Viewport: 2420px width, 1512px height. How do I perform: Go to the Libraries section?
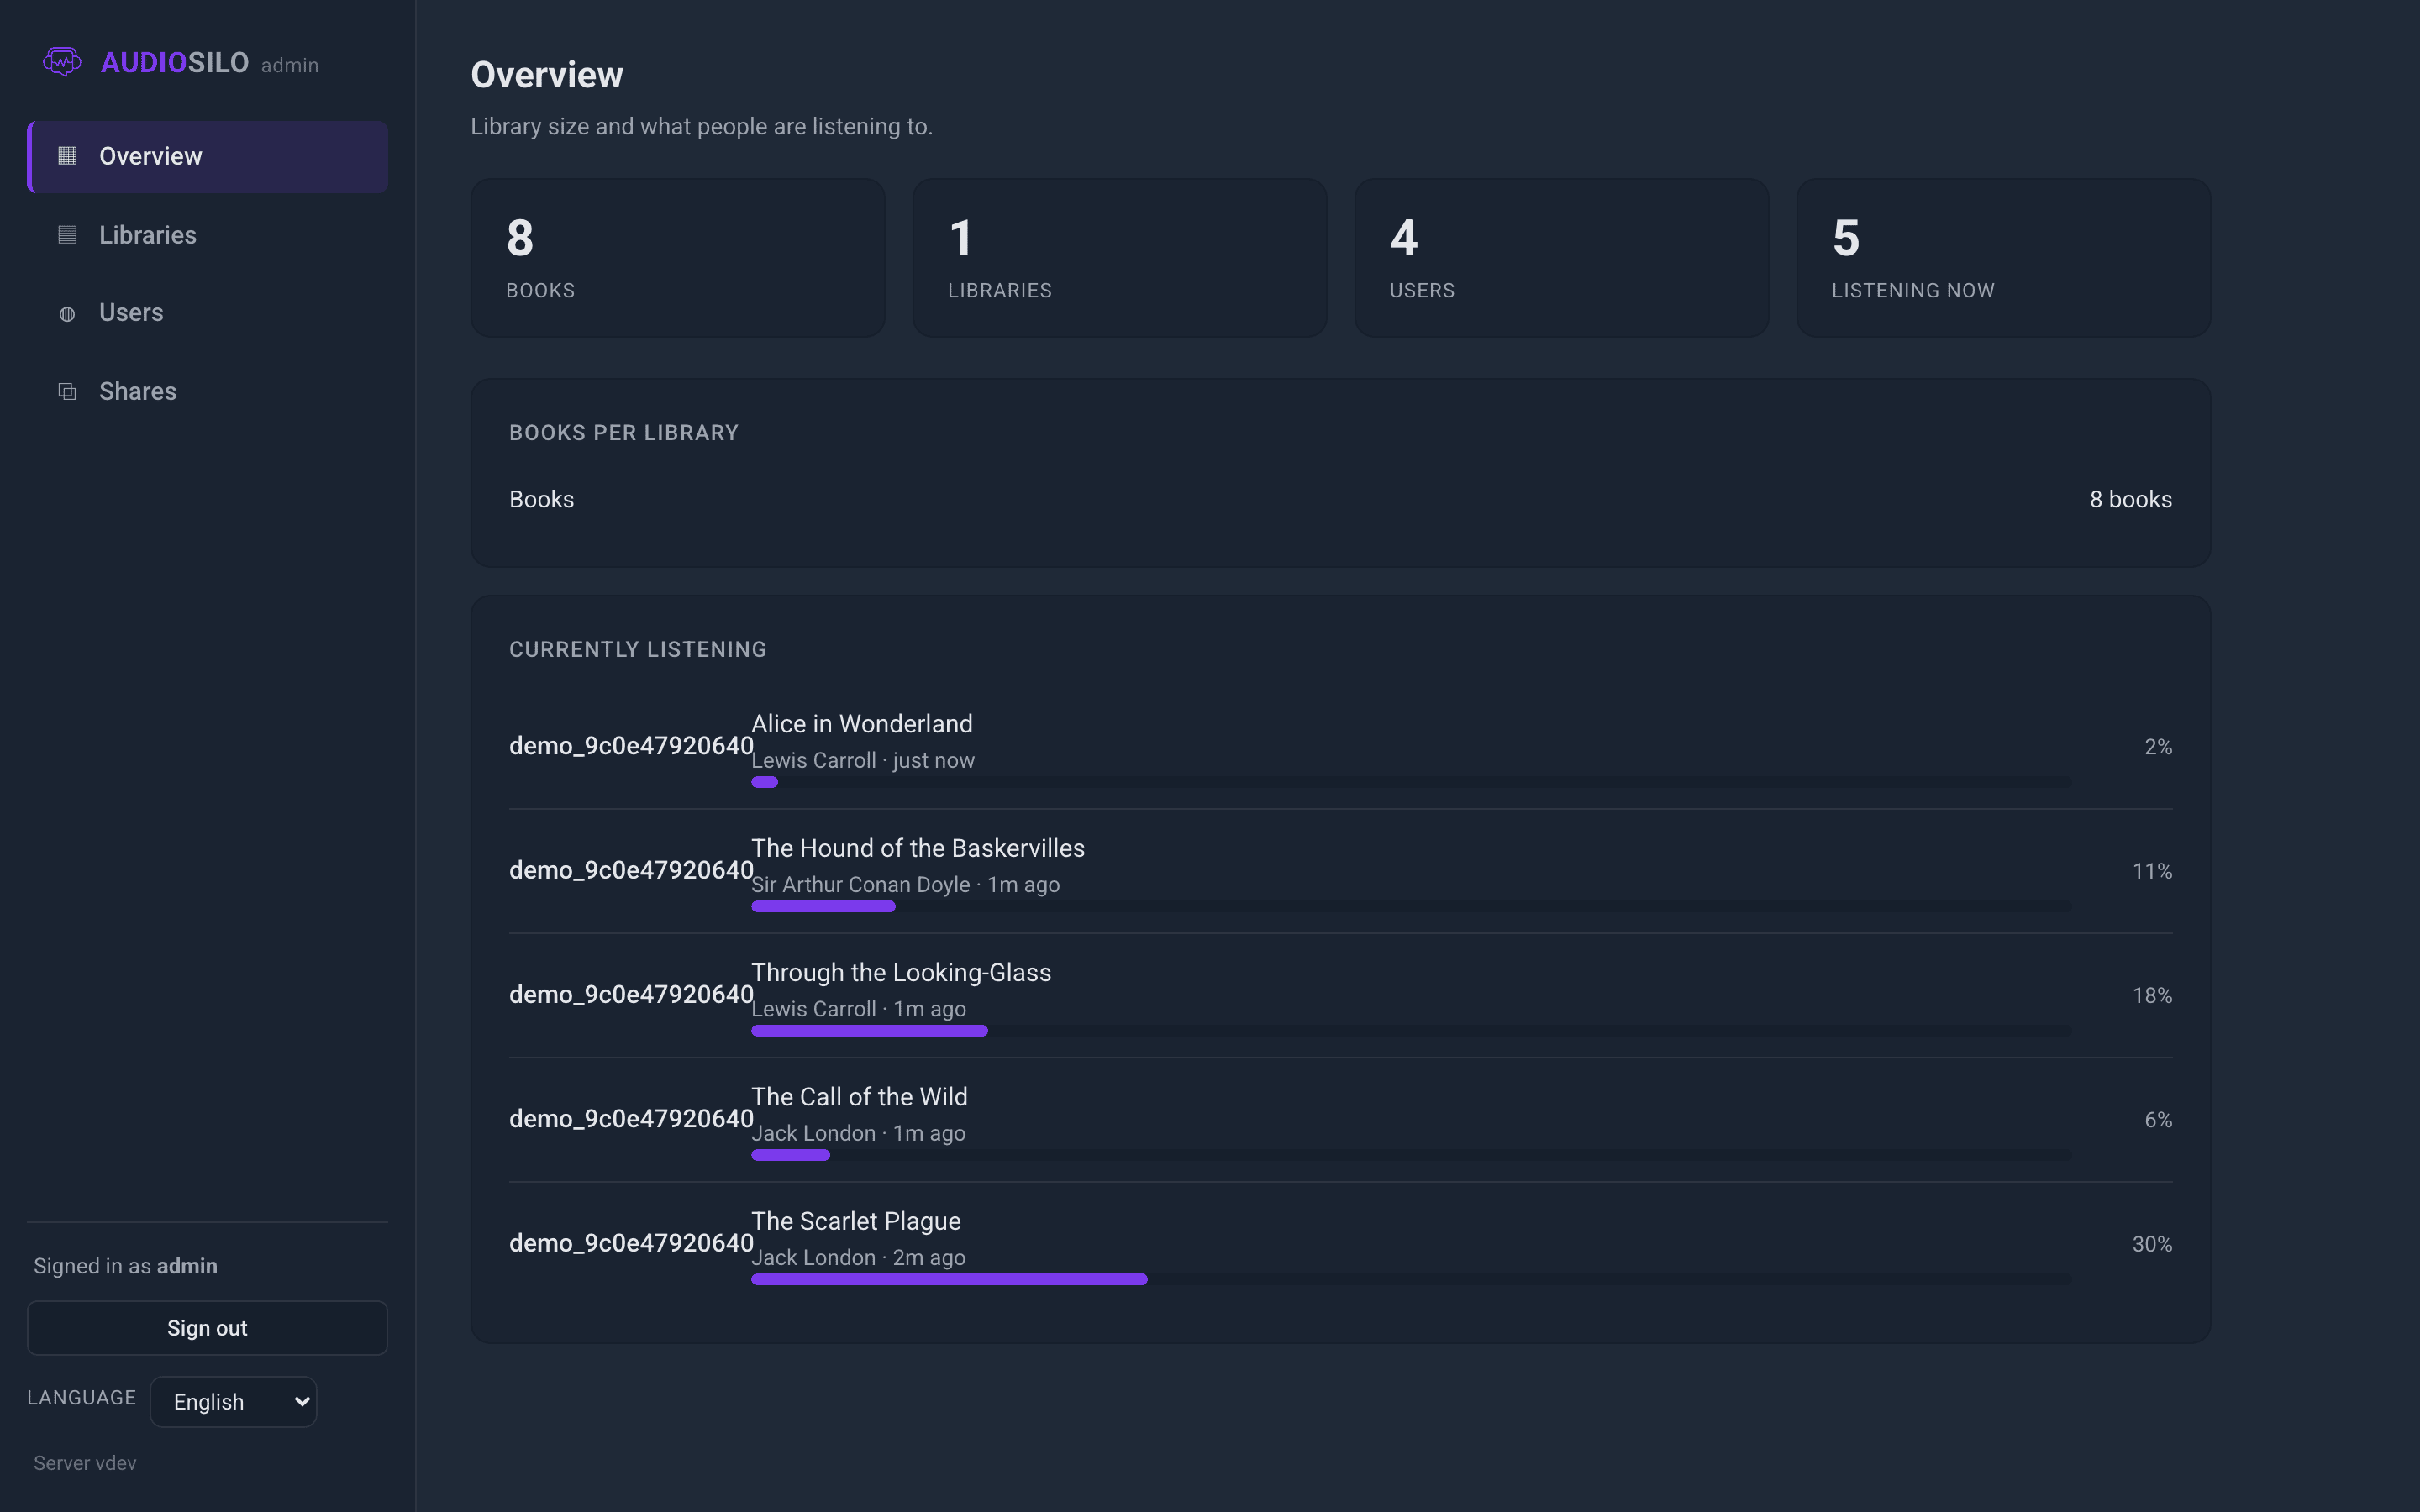(x=208, y=235)
